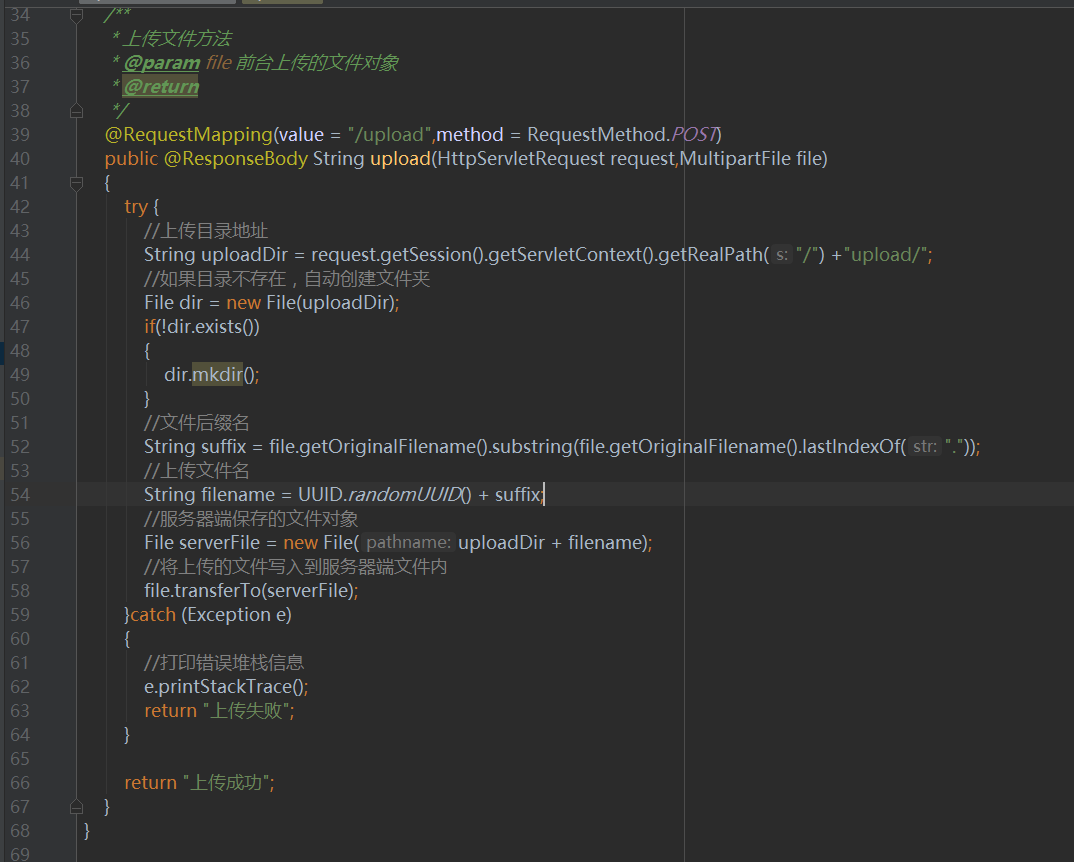Click the MultipartFile parameter type
This screenshot has width=1074, height=862.
point(735,159)
